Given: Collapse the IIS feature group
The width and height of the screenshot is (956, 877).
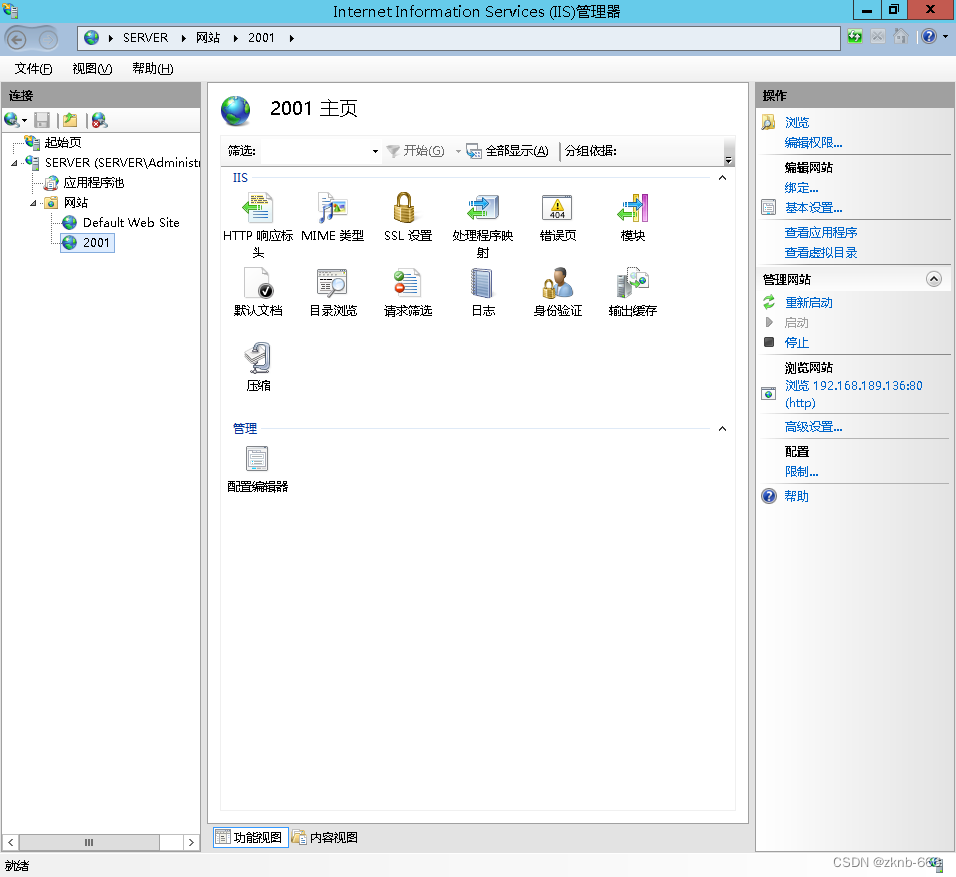Looking at the screenshot, I should 722,177.
